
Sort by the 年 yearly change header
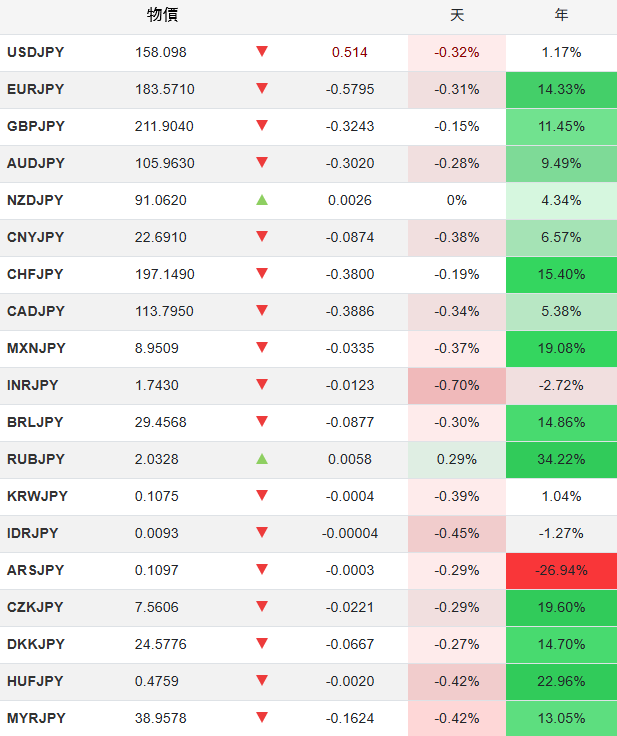pos(561,15)
